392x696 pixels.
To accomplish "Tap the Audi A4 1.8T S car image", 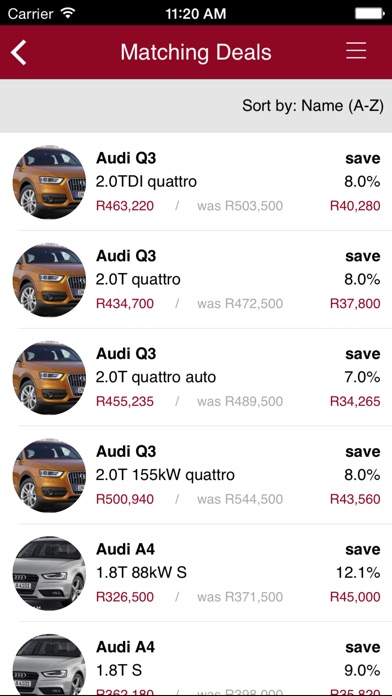I will (49, 664).
